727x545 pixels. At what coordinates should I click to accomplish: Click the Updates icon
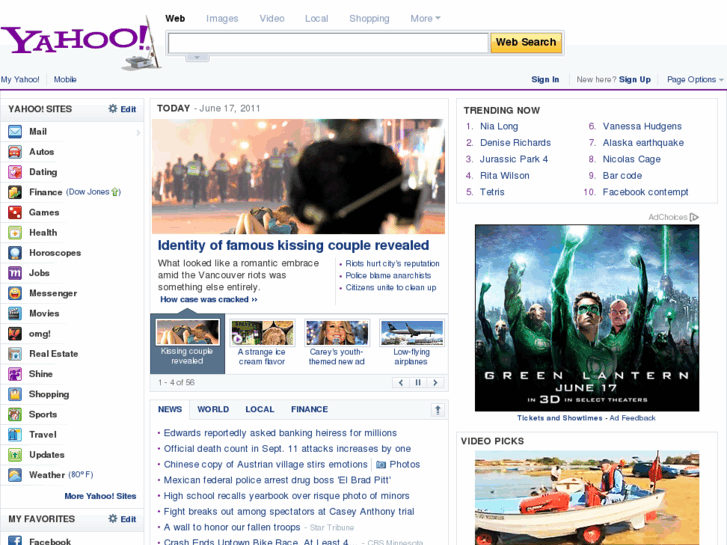click(15, 455)
